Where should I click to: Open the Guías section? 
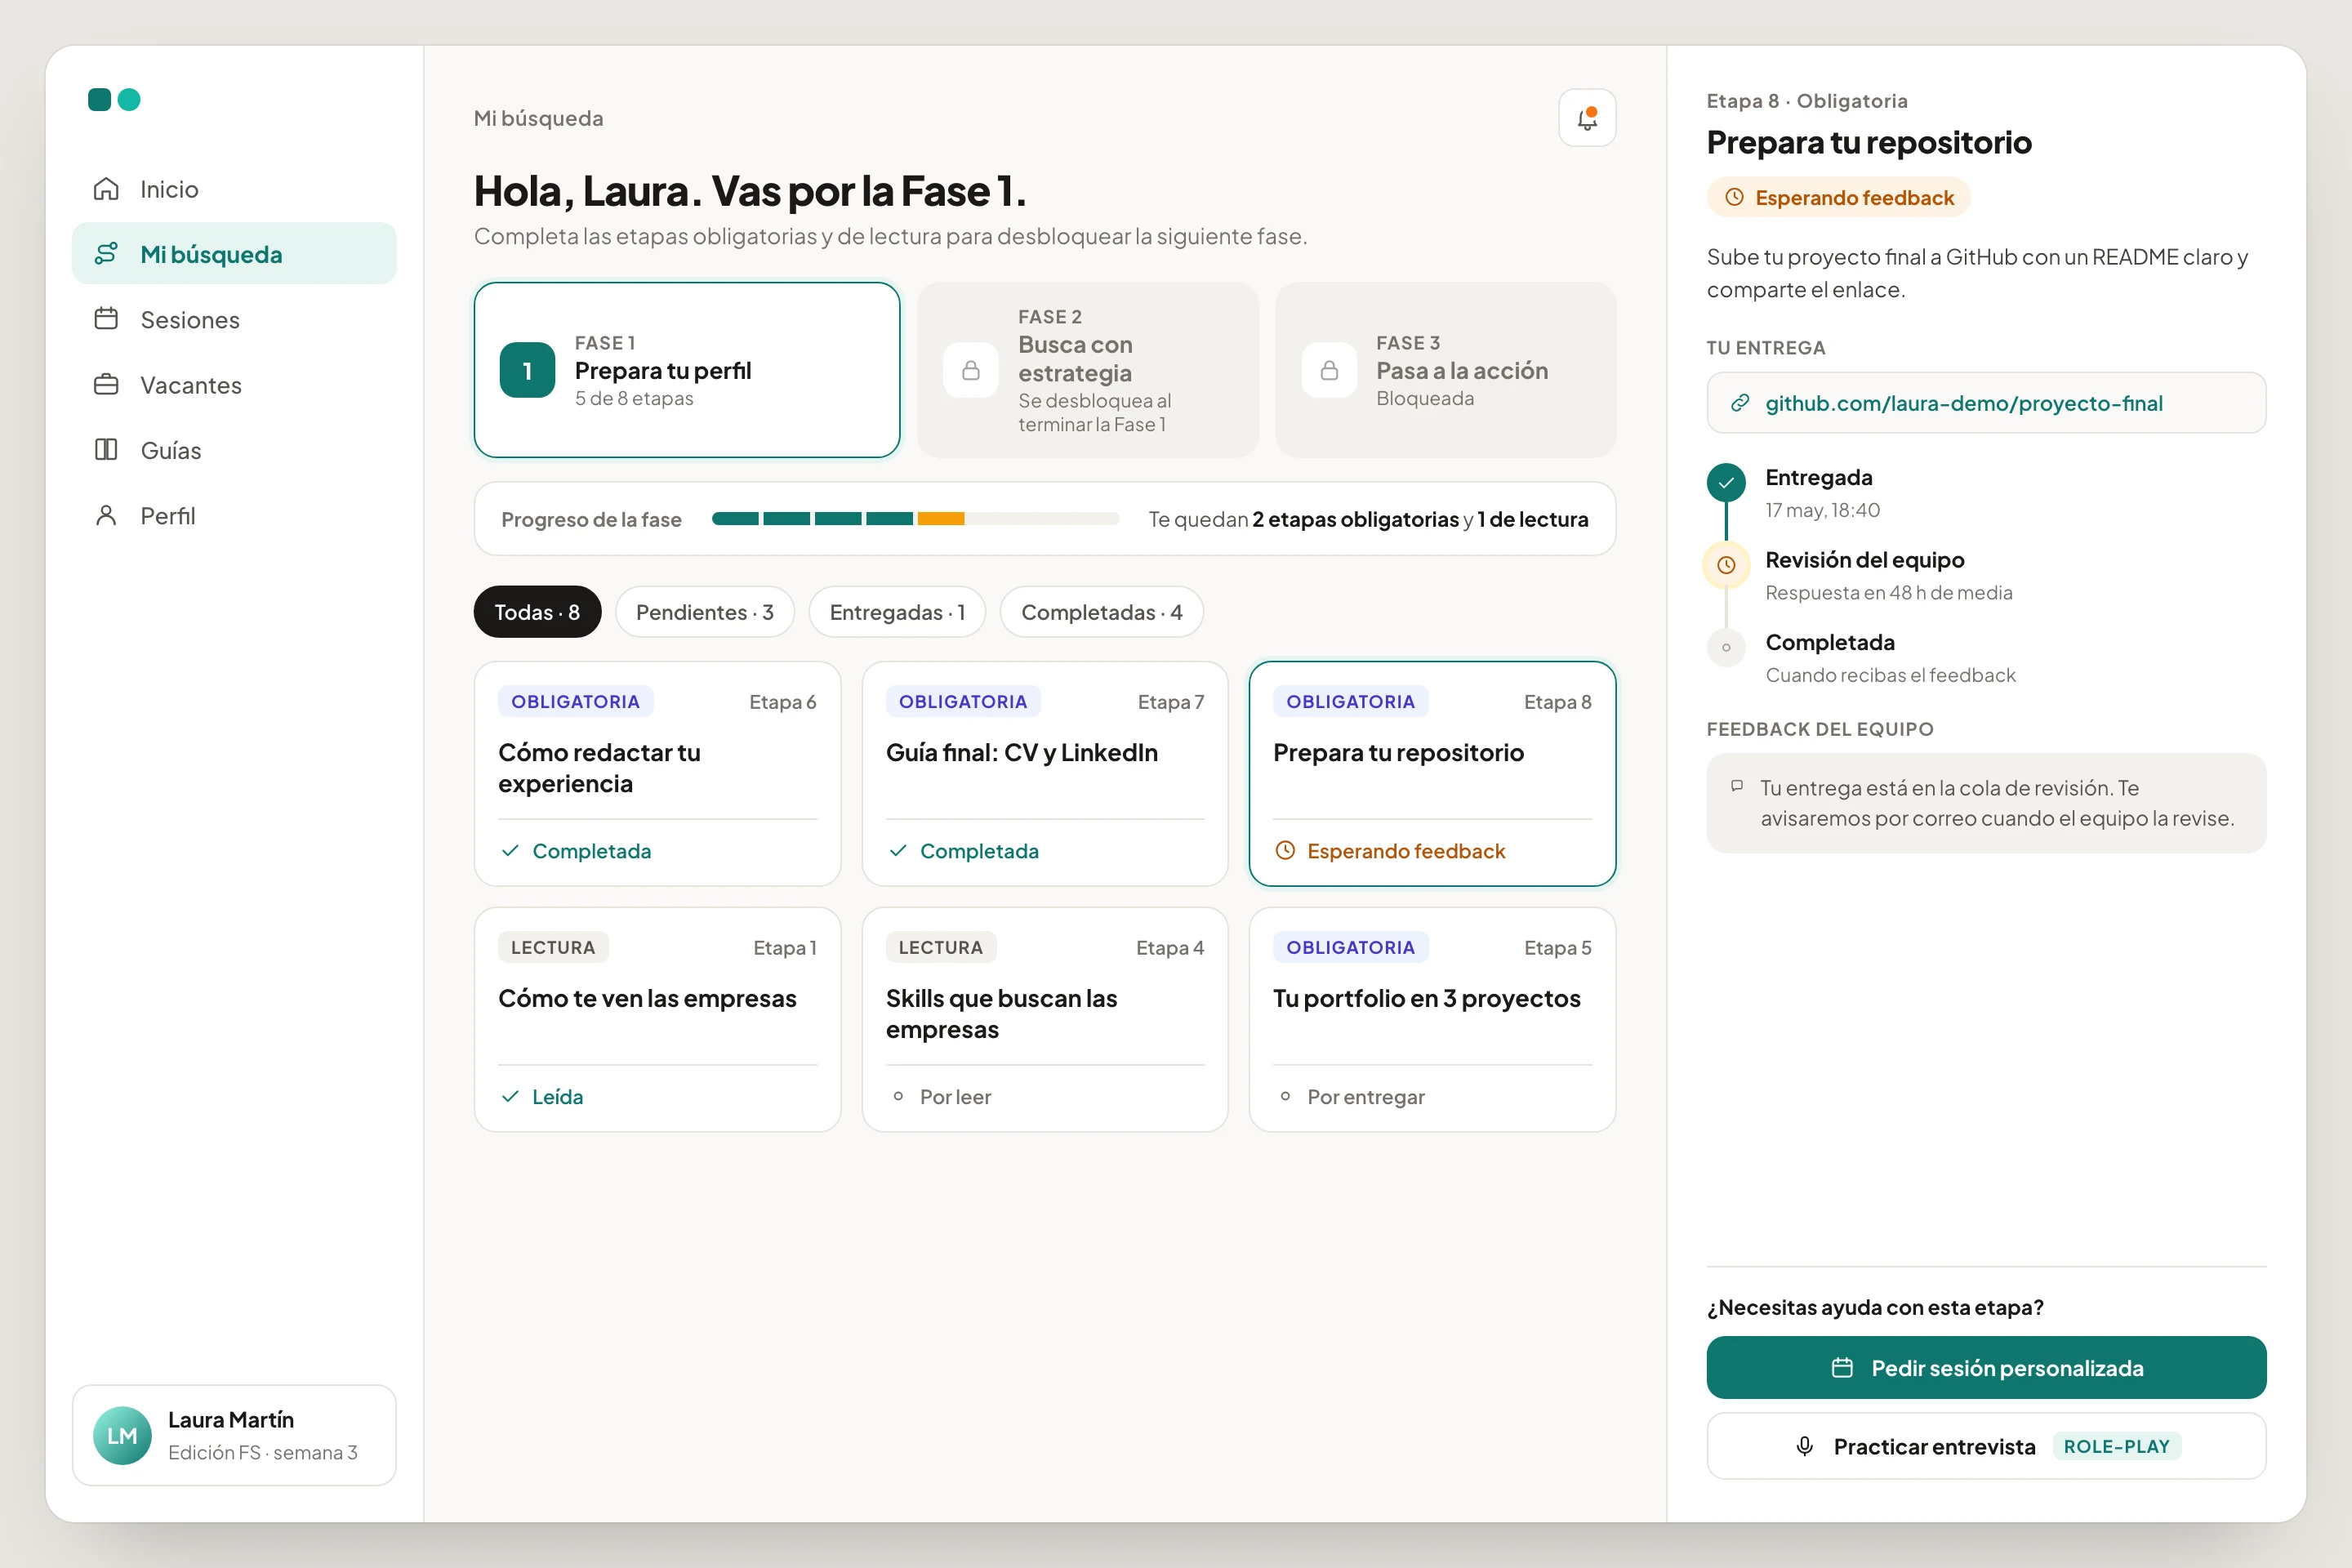coord(234,450)
